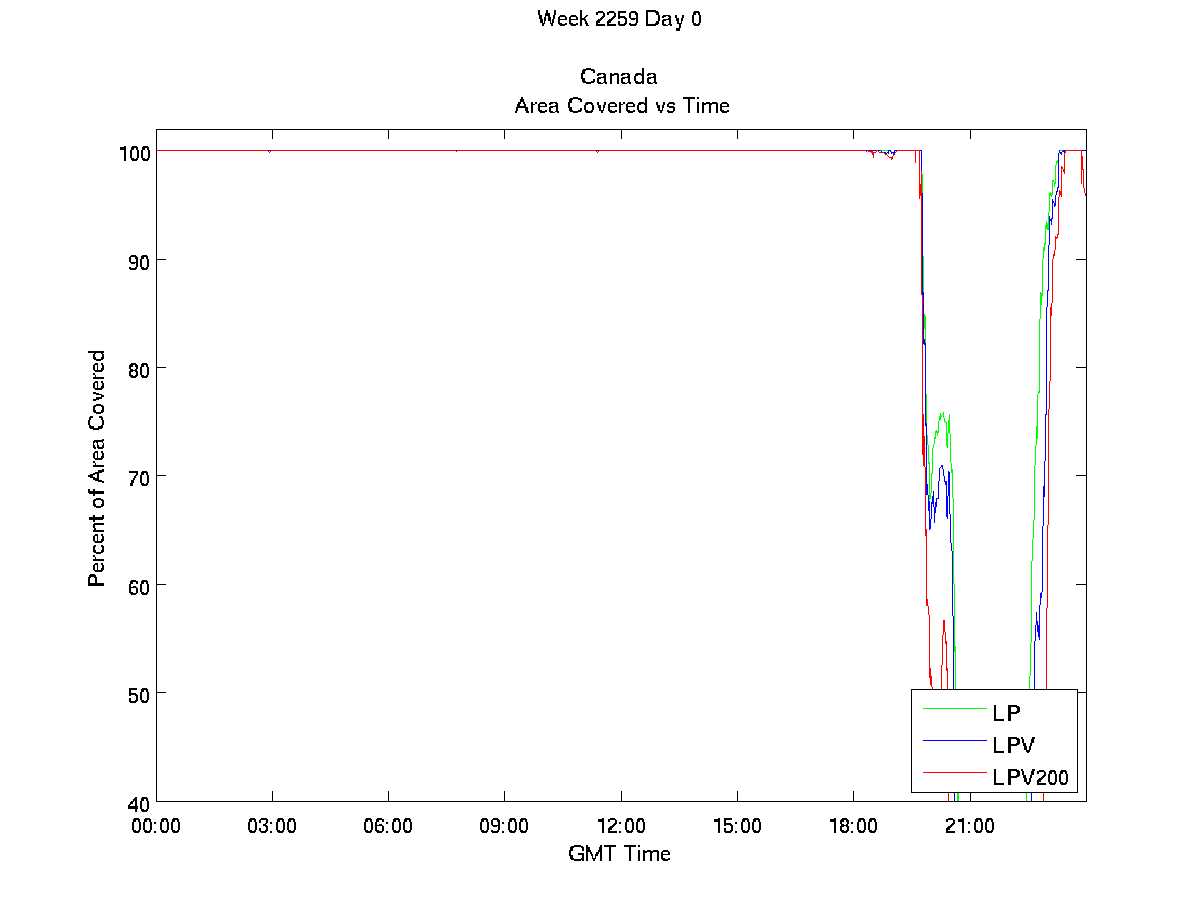This screenshot has height=900, width=1200.
Task: Click the 40 y-axis tick label
Action: point(139,801)
